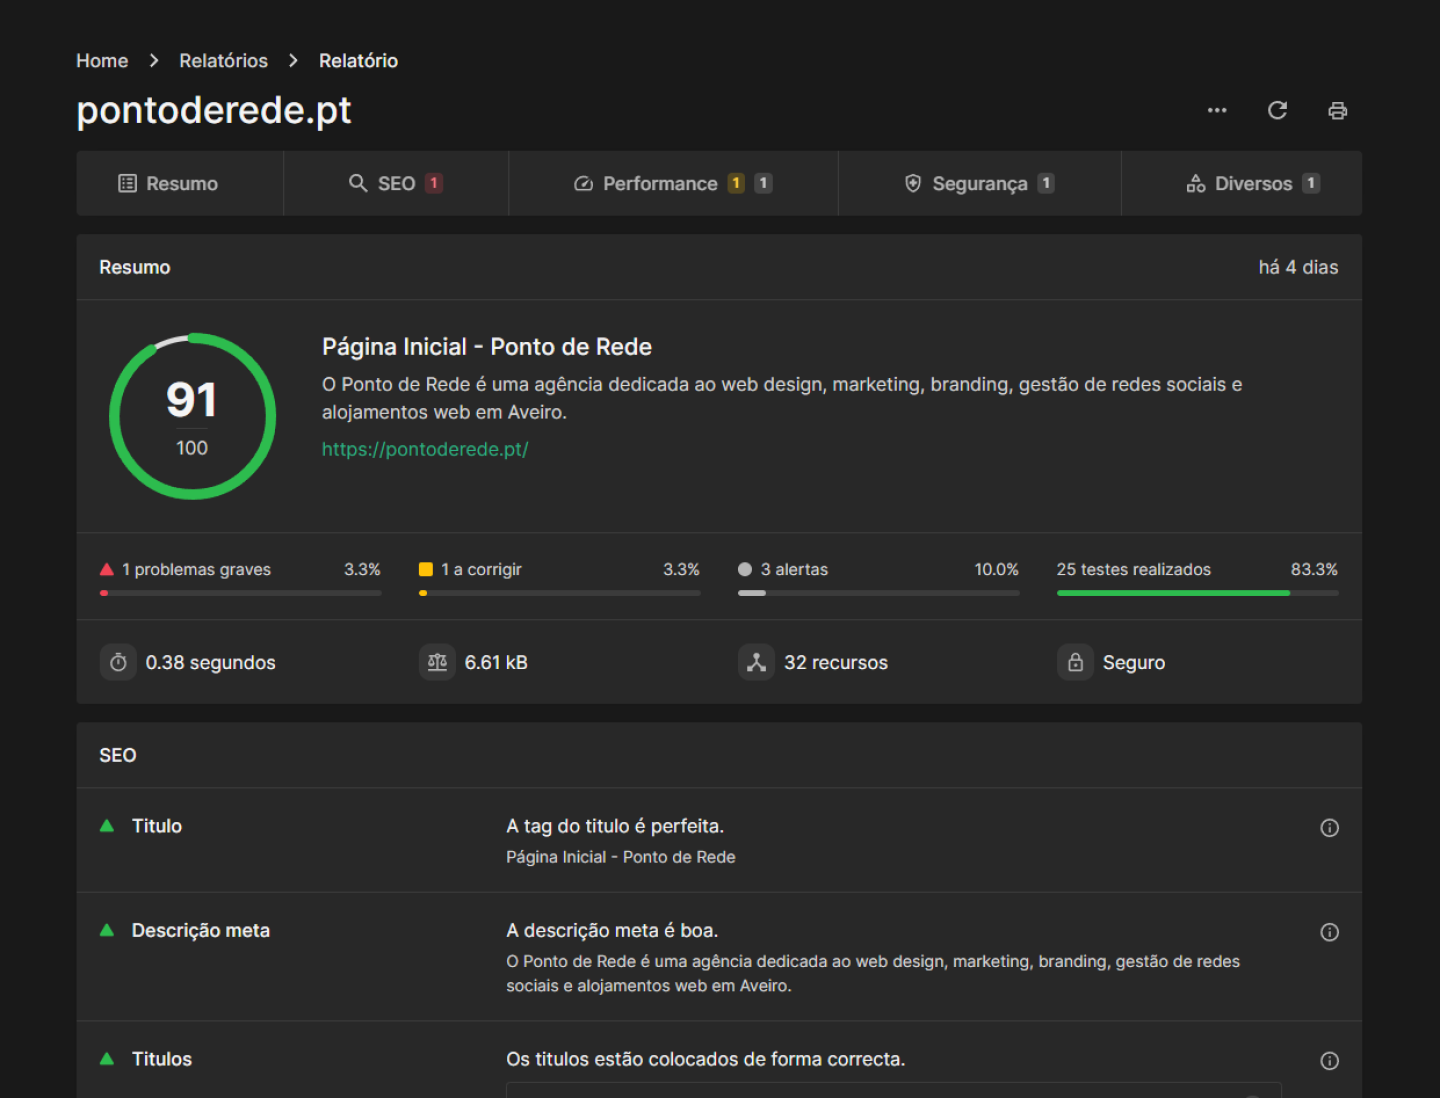Click the magnifier icon in SEO tab
Image resolution: width=1440 pixels, height=1098 pixels.
pos(358,183)
